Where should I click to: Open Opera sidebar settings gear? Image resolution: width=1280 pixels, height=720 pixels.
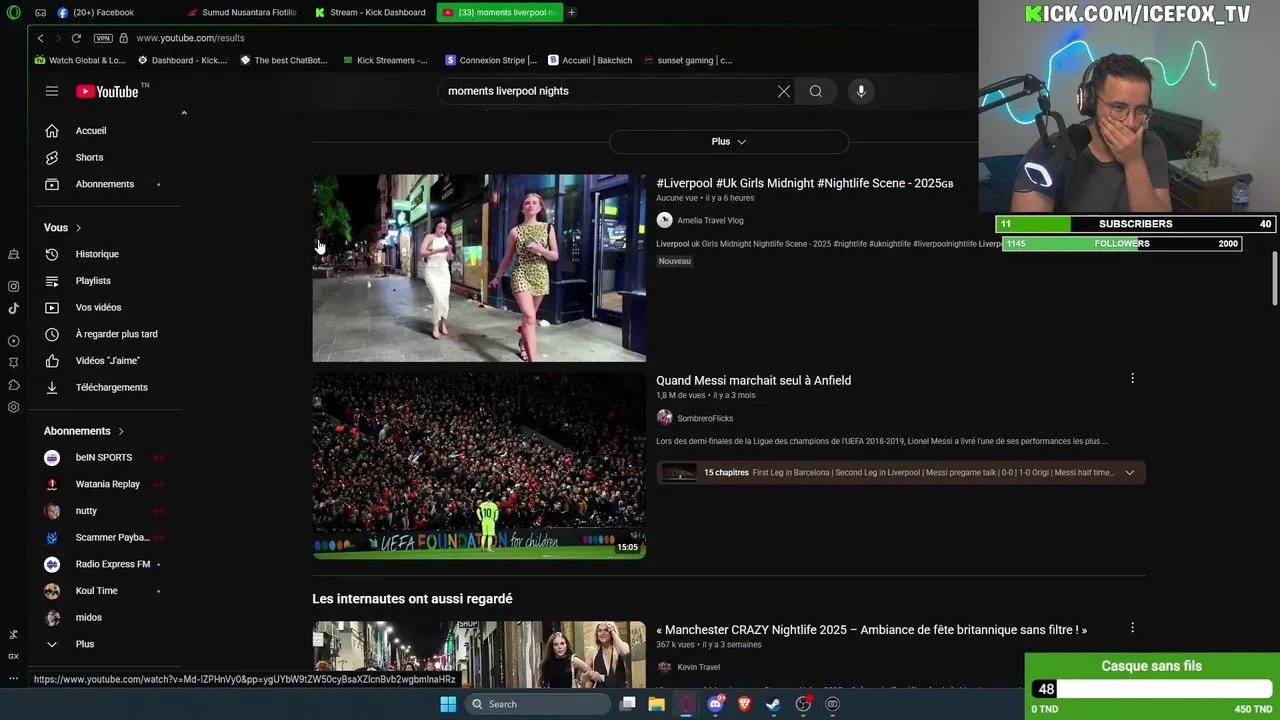(x=13, y=407)
